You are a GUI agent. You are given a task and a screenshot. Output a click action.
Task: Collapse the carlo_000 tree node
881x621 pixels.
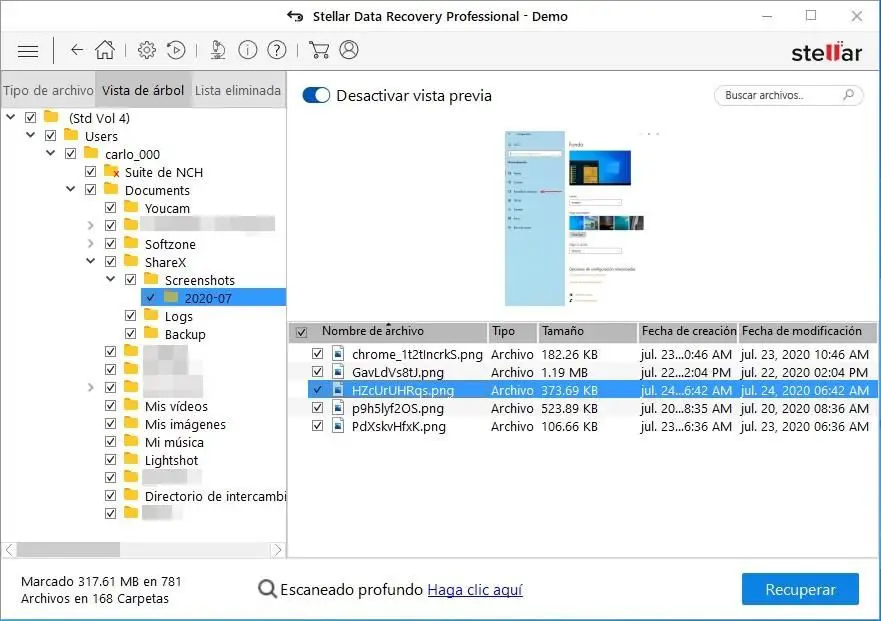click(51, 153)
